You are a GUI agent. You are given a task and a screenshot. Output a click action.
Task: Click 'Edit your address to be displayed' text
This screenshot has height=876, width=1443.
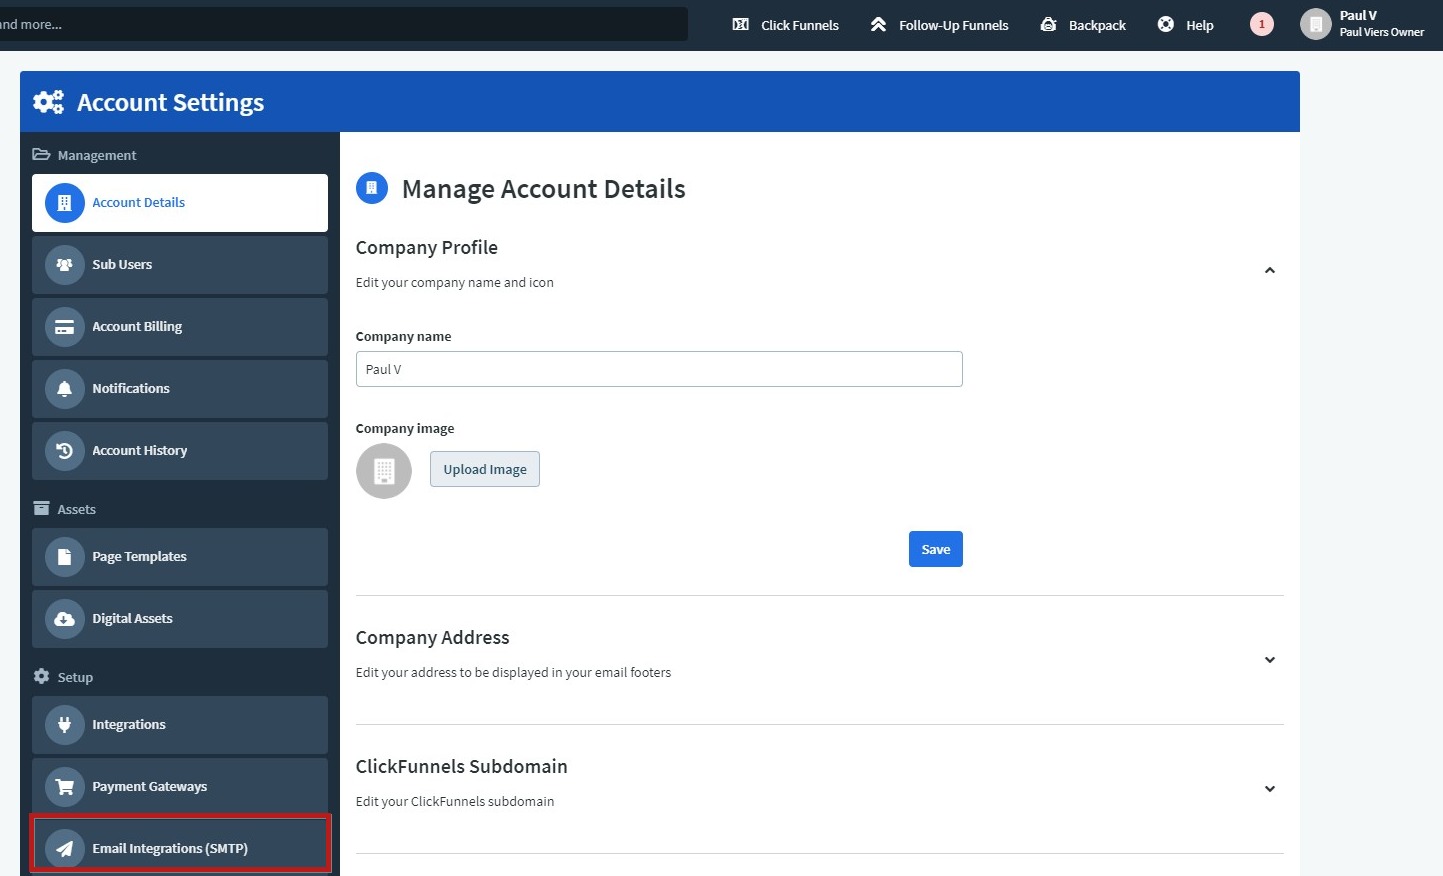pos(513,673)
